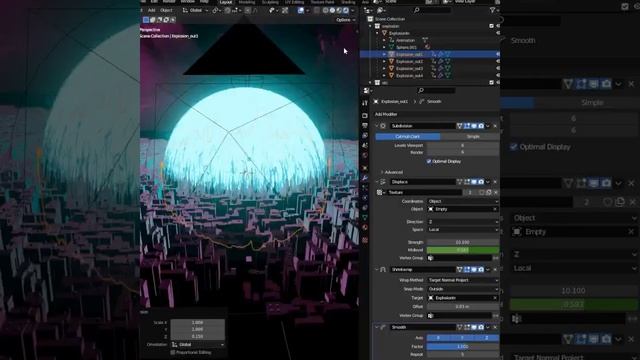
Task: Click the Smooth Factor slider
Action: [x=463, y=346]
